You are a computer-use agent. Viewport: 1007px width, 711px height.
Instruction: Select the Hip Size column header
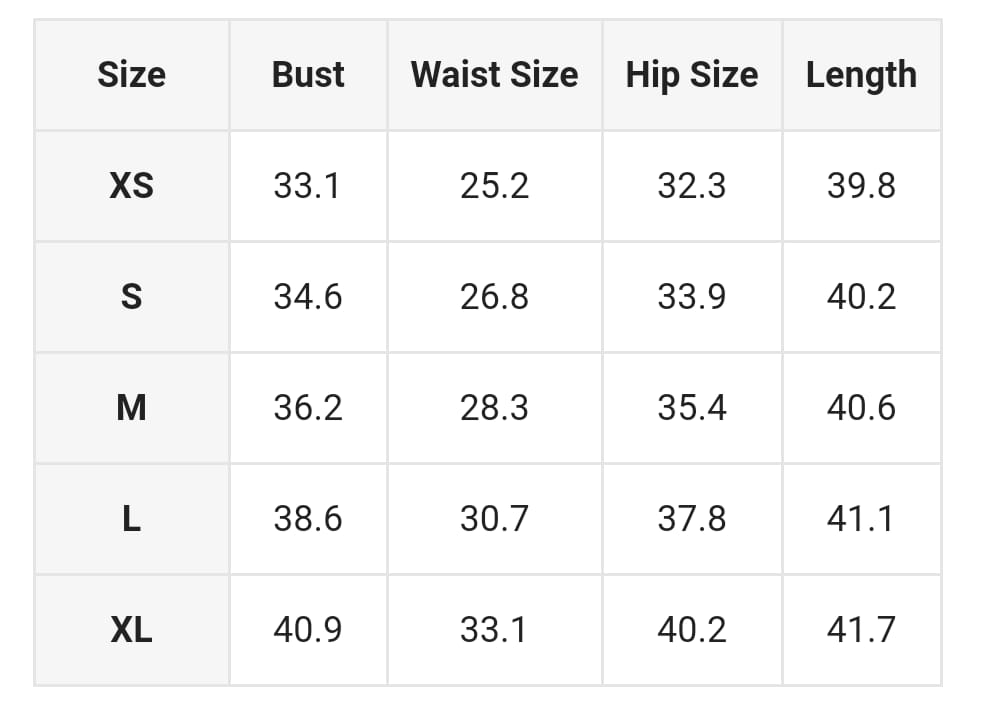[692, 75]
